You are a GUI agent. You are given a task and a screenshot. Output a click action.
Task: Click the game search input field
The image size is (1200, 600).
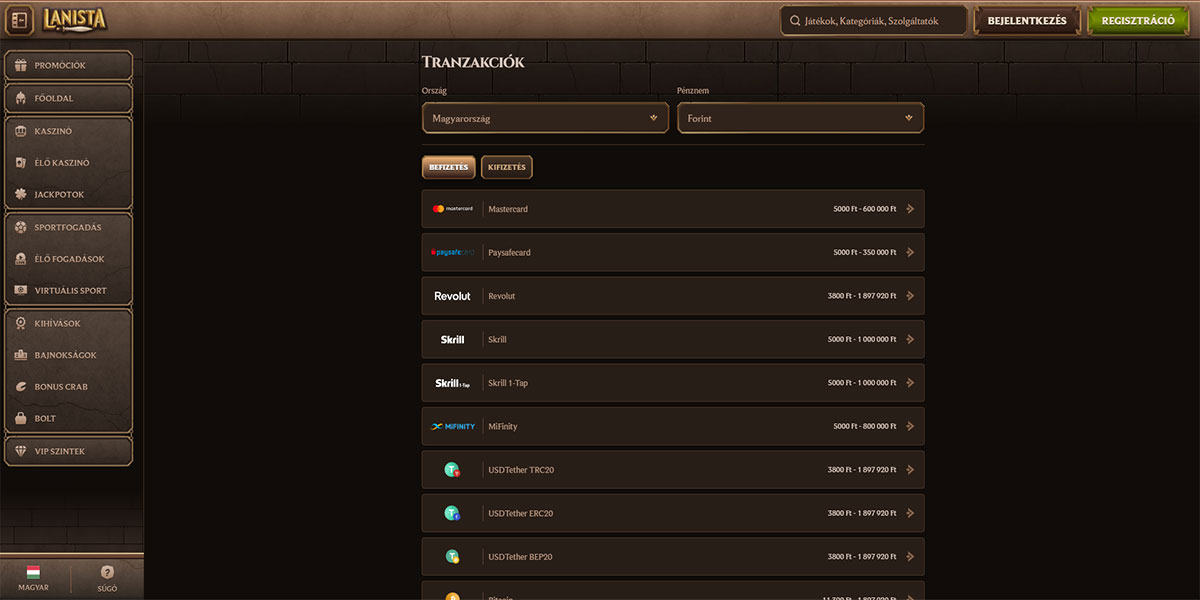click(872, 19)
